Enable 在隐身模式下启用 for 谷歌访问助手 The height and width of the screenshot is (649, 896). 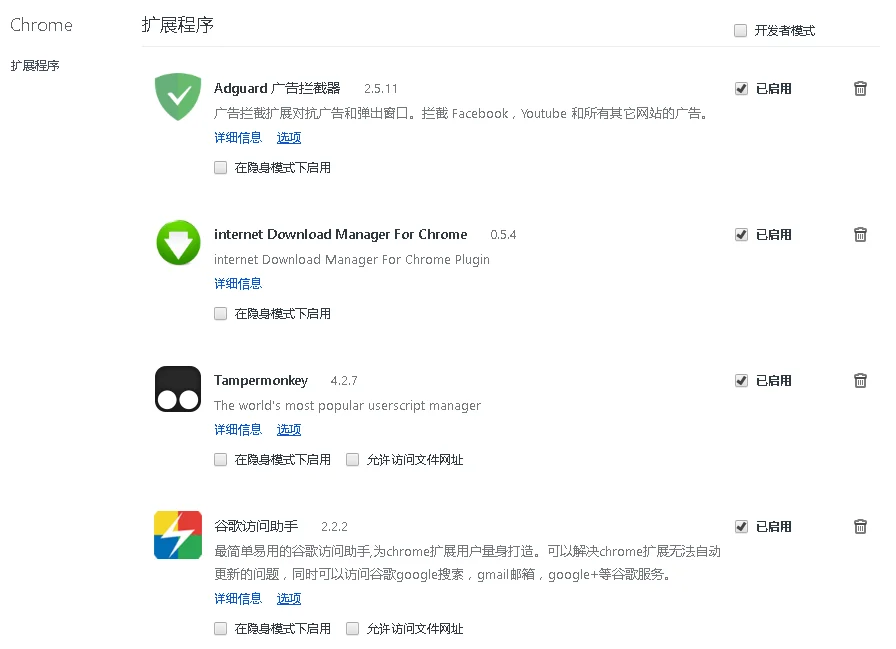tap(221, 628)
